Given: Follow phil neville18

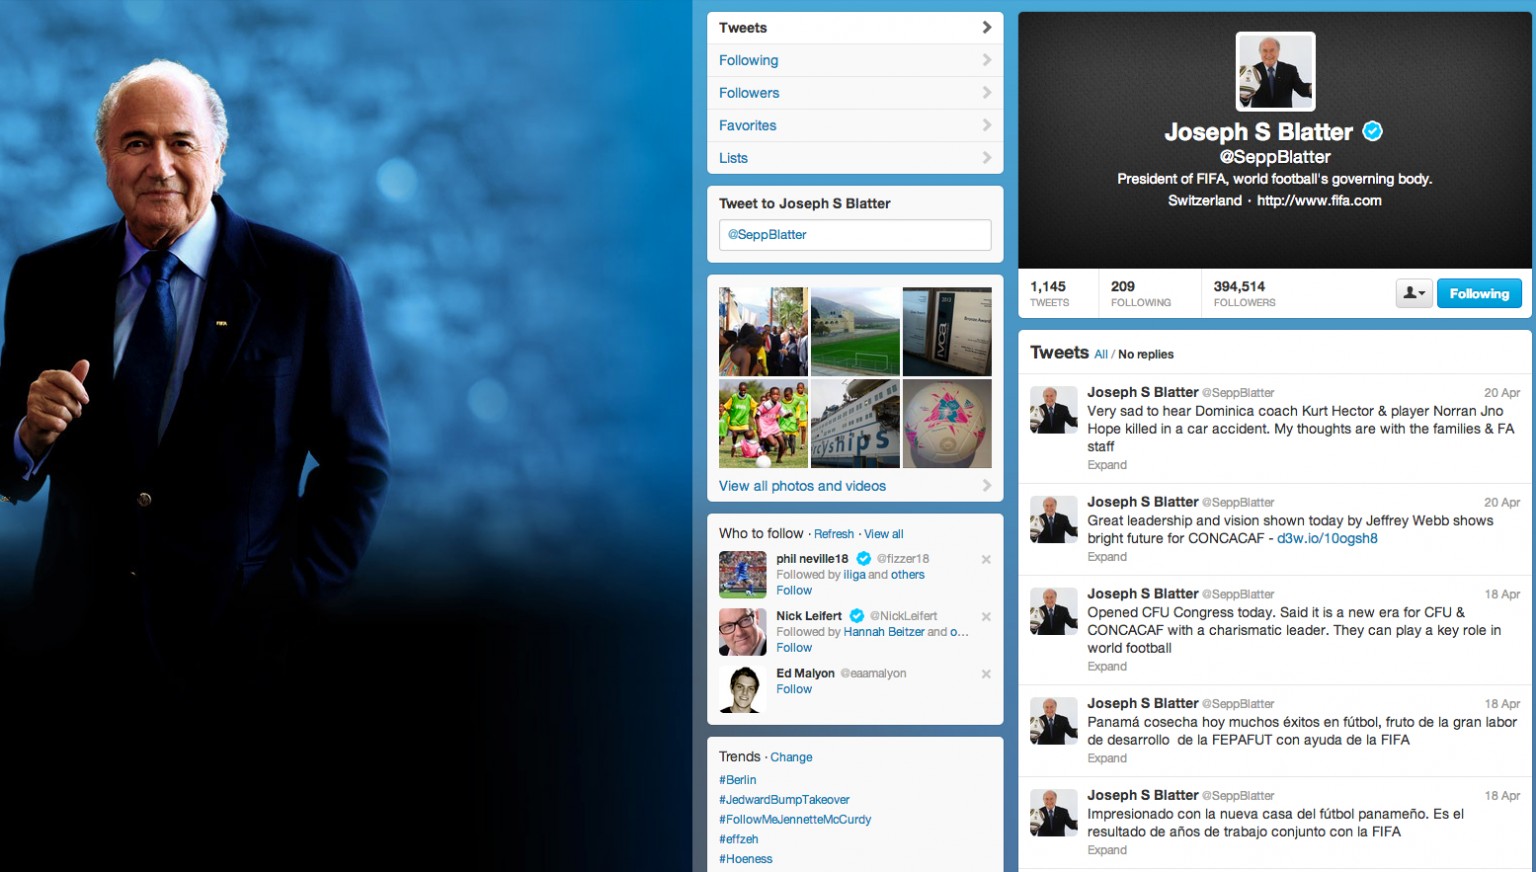Looking at the screenshot, I should pyautogui.click(x=794, y=591).
